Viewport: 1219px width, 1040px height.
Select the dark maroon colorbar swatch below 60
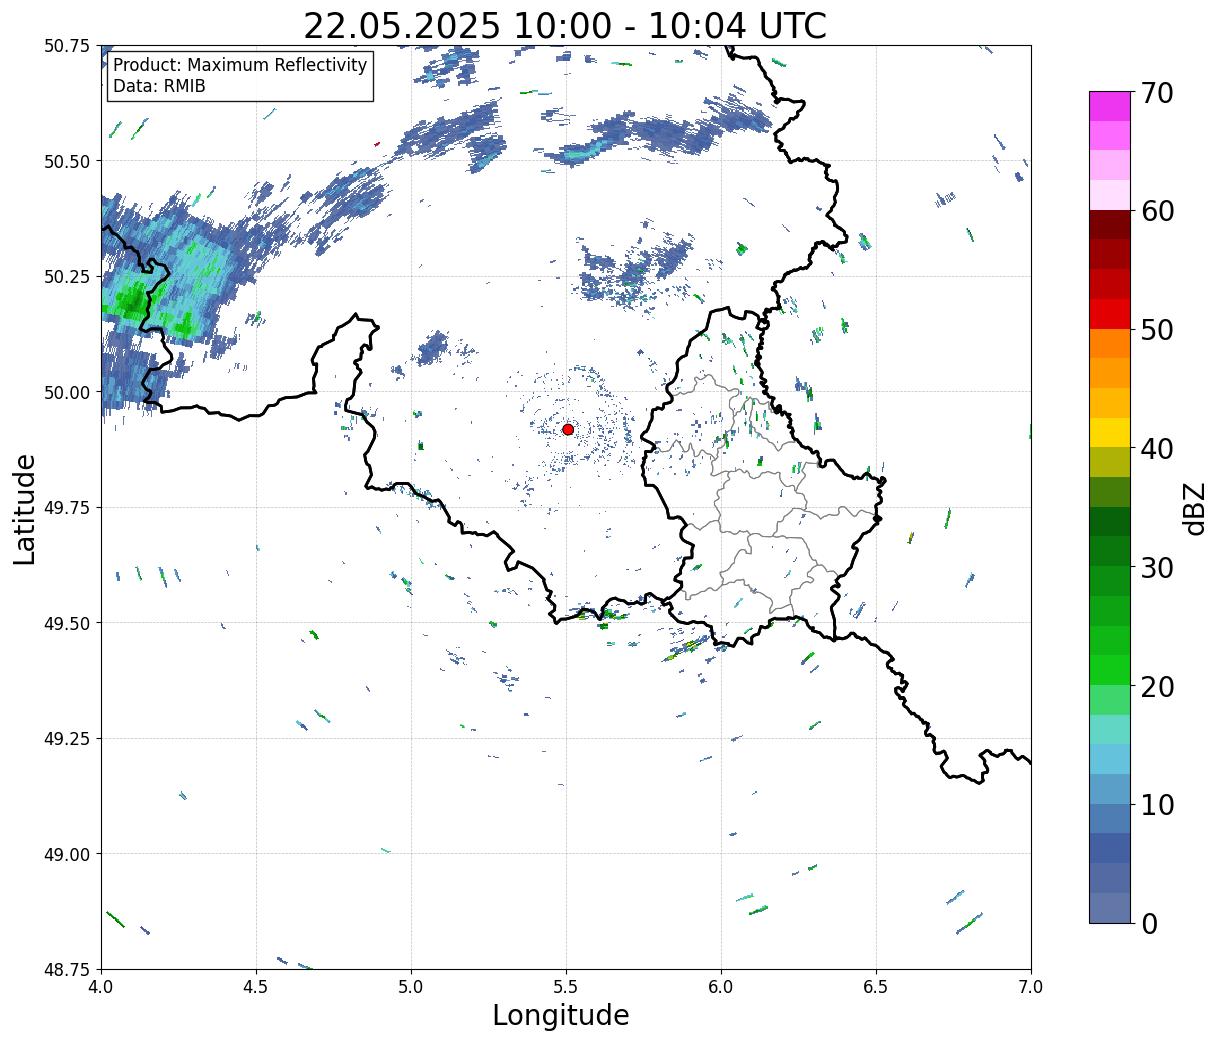[1110, 225]
